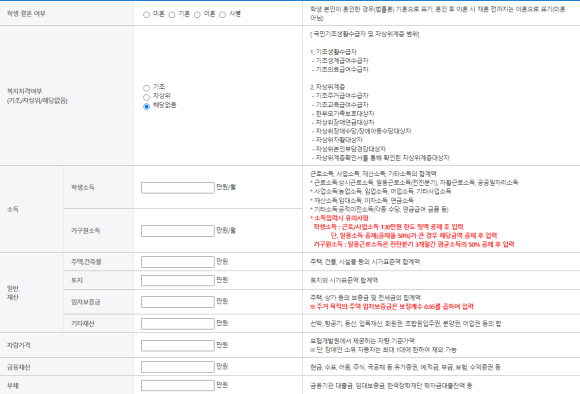The height and width of the screenshot is (394, 580).
Task: Click the 만원/월 unit beside 학생소득
Action: [226, 187]
